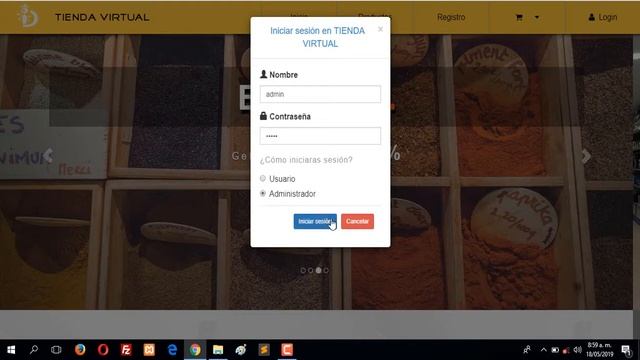Launch Opera from the taskbar
640x360 pixels.
pos(103,350)
